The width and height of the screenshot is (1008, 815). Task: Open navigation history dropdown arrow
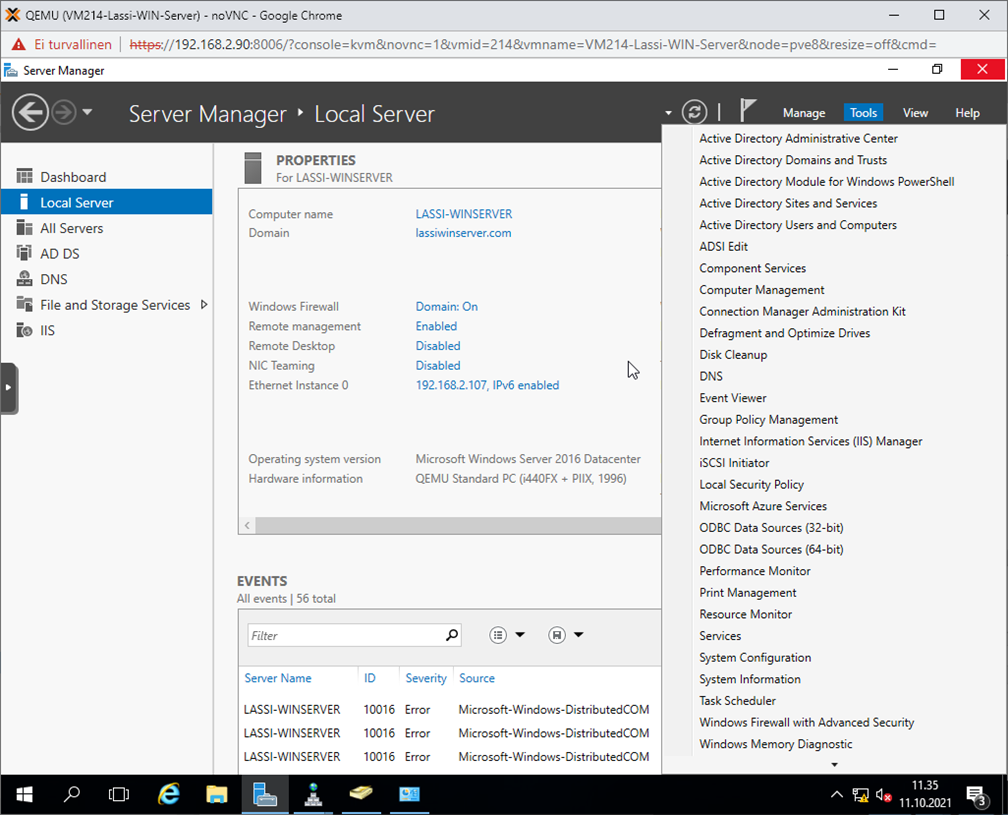click(87, 112)
